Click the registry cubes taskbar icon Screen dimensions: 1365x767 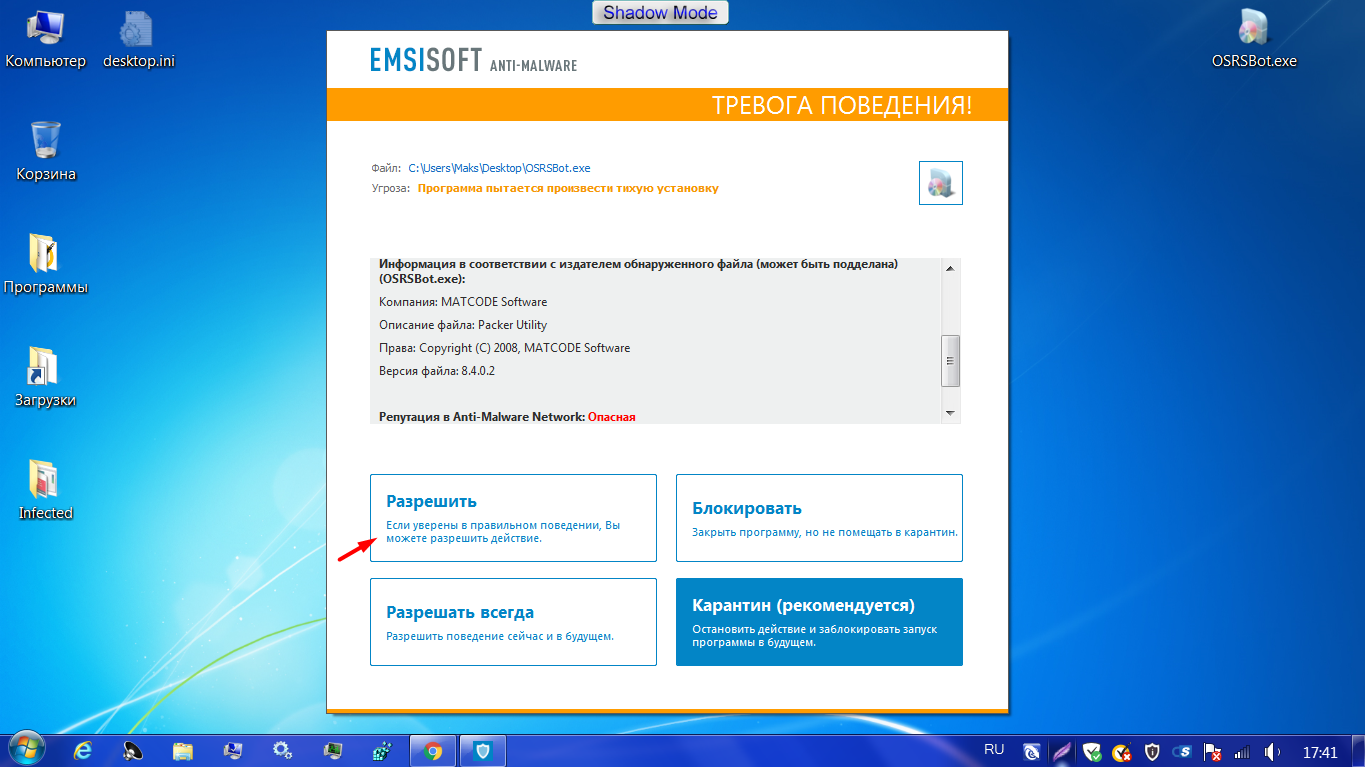point(383,750)
